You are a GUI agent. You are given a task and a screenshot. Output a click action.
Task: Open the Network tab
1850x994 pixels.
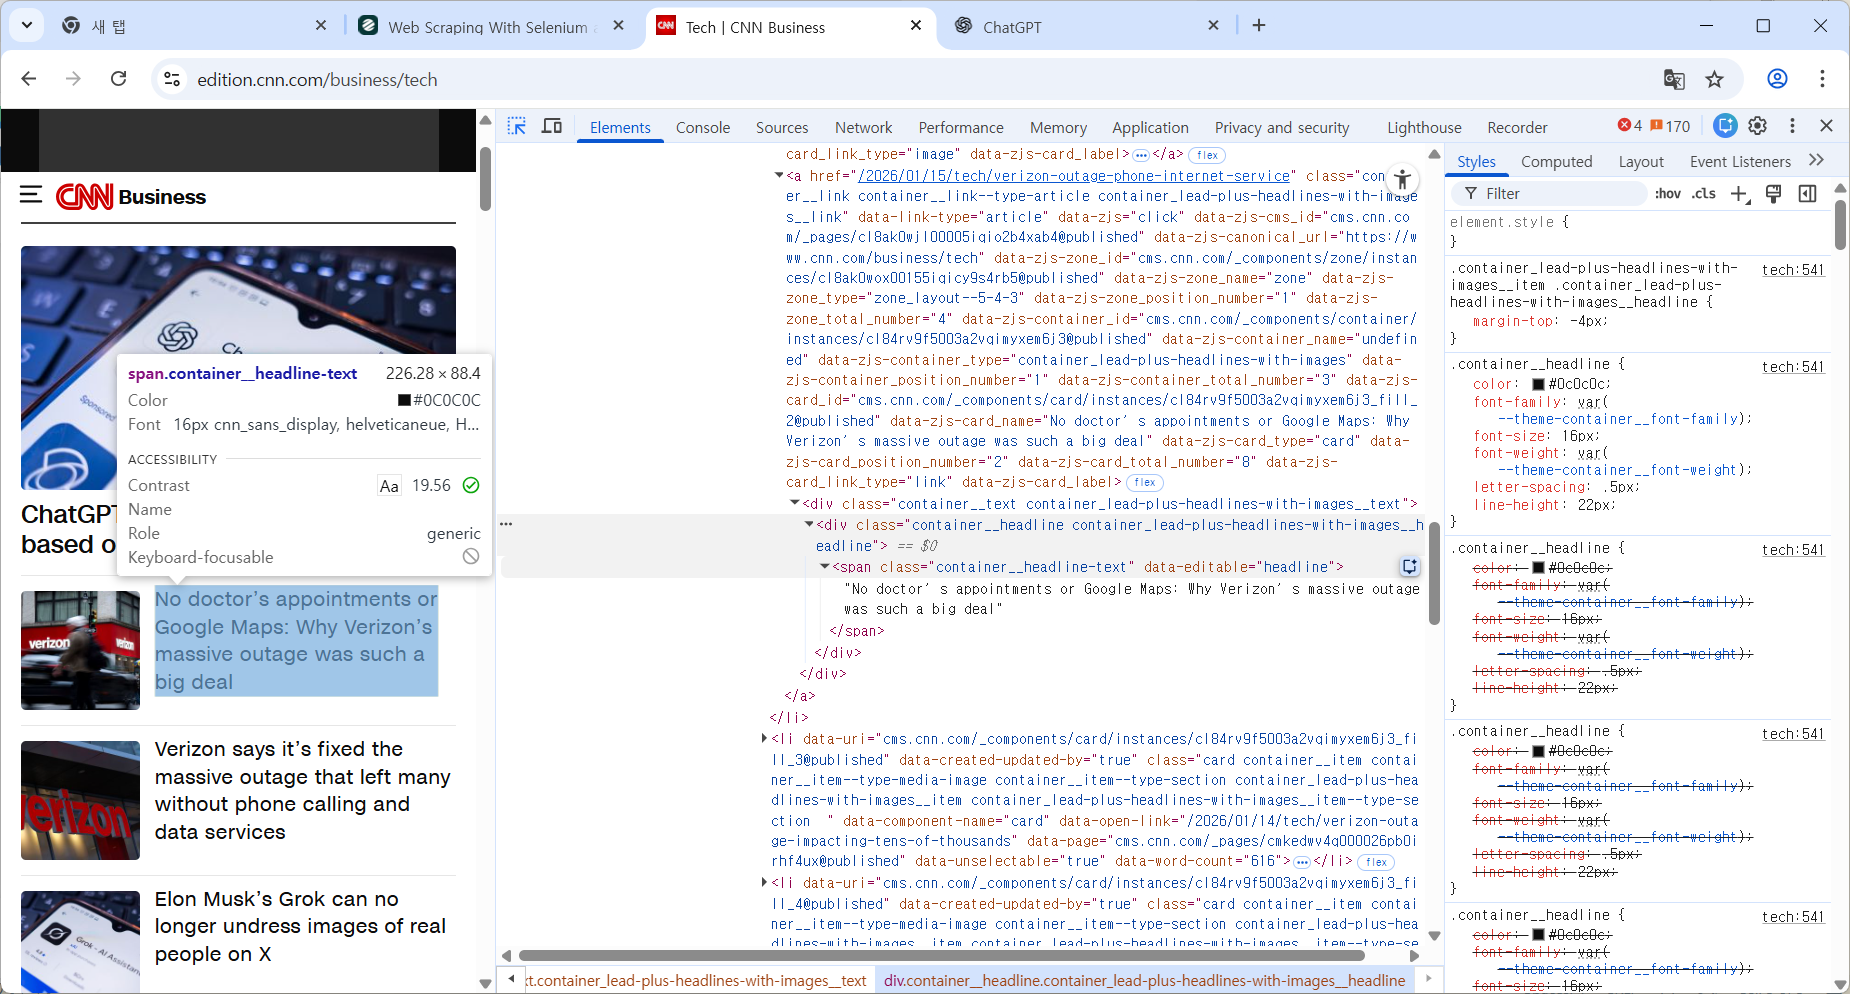pyautogui.click(x=864, y=127)
